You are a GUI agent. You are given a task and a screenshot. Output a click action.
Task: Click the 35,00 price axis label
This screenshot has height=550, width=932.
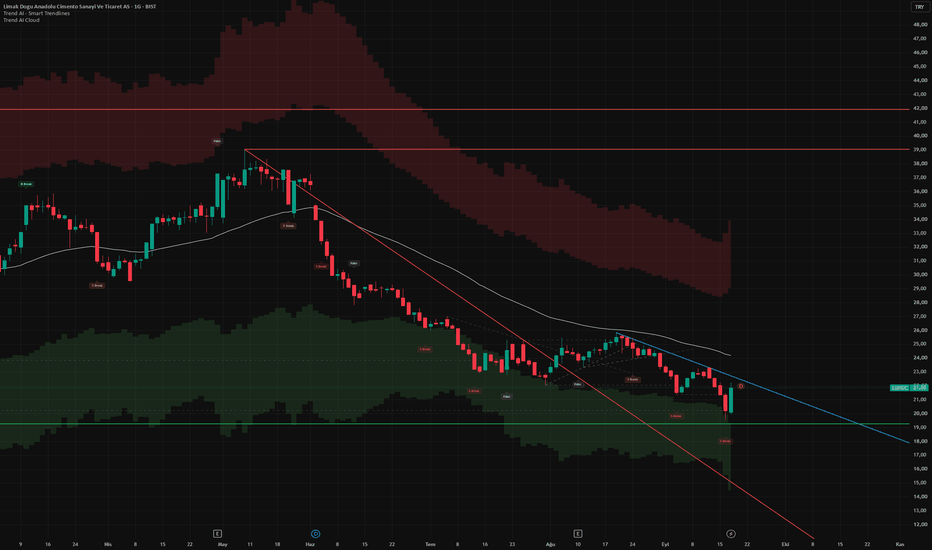click(x=920, y=205)
